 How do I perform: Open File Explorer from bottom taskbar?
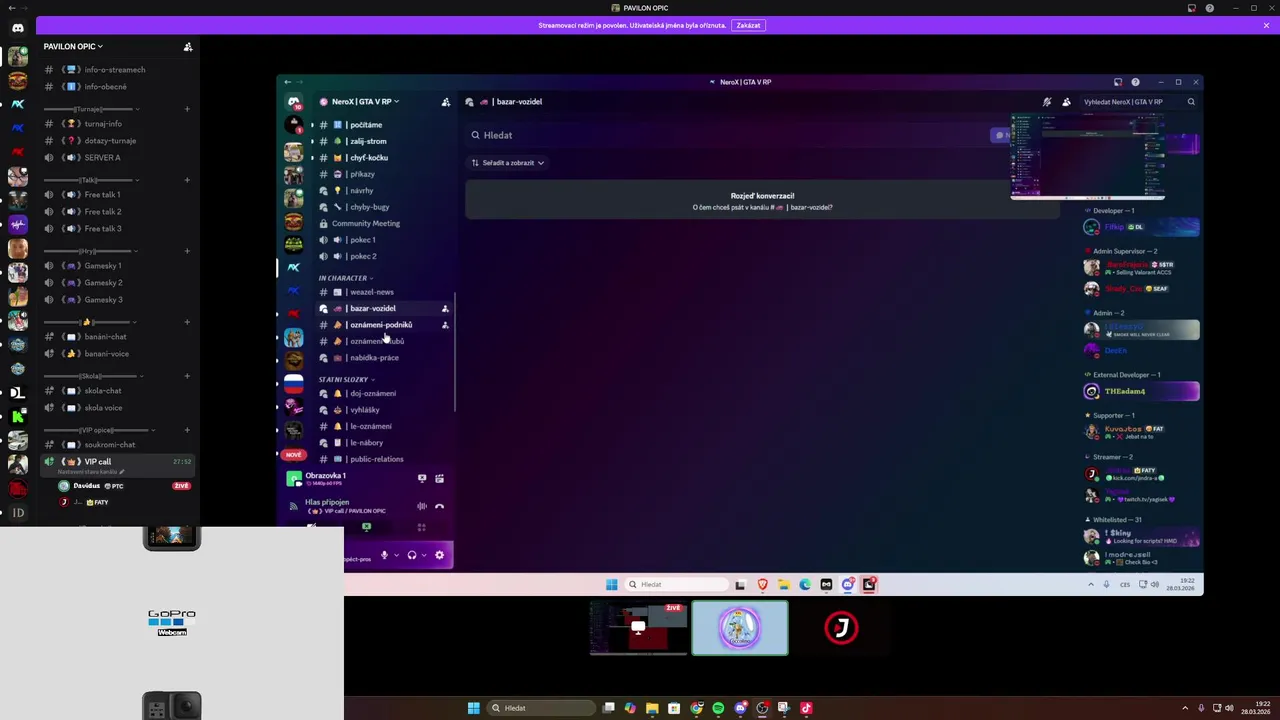(x=652, y=708)
